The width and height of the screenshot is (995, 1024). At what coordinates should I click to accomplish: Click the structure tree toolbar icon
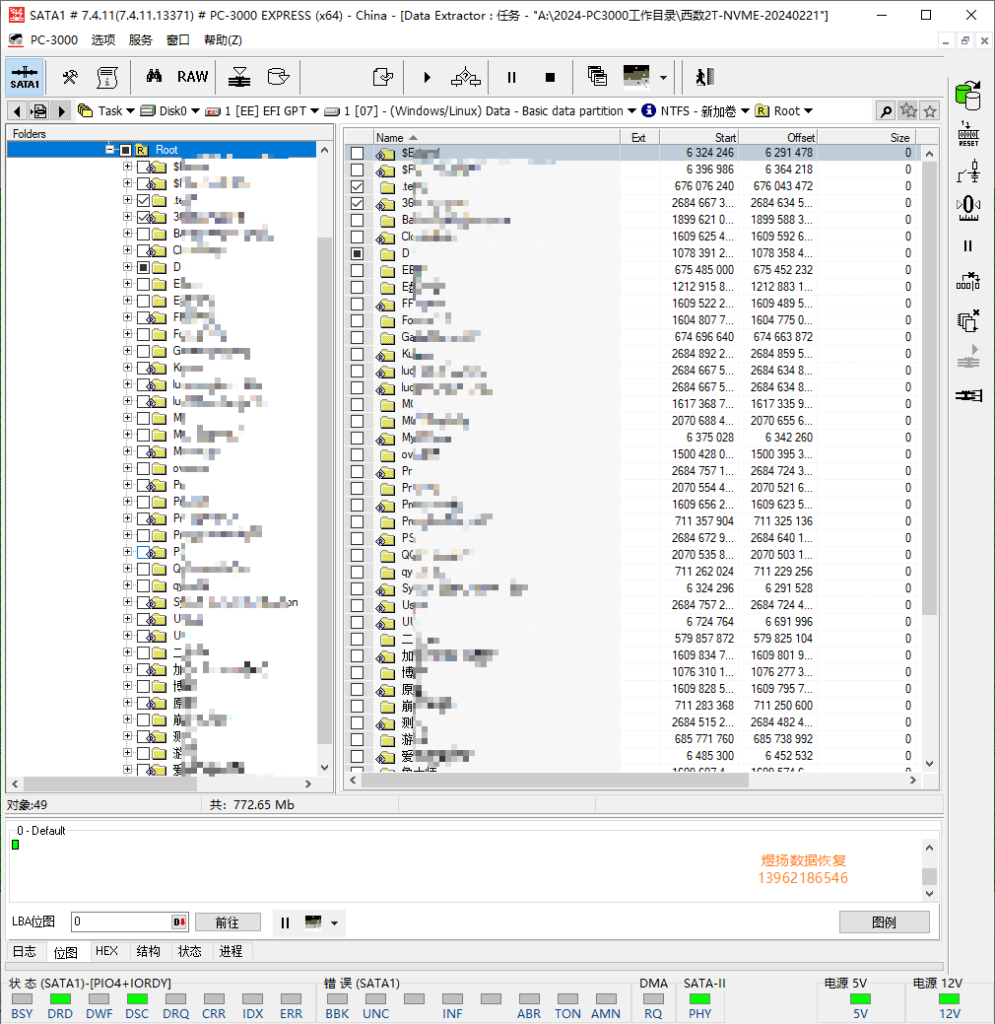tap(466, 77)
